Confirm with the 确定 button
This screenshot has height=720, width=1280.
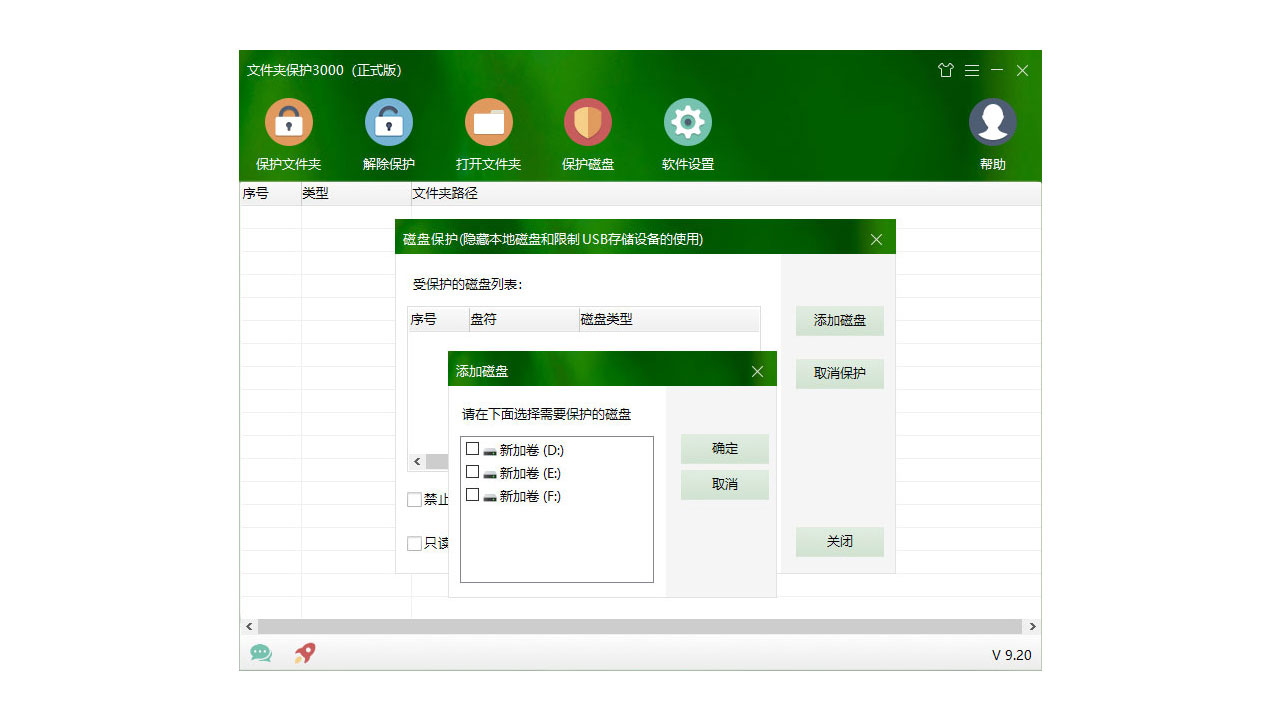(x=724, y=448)
